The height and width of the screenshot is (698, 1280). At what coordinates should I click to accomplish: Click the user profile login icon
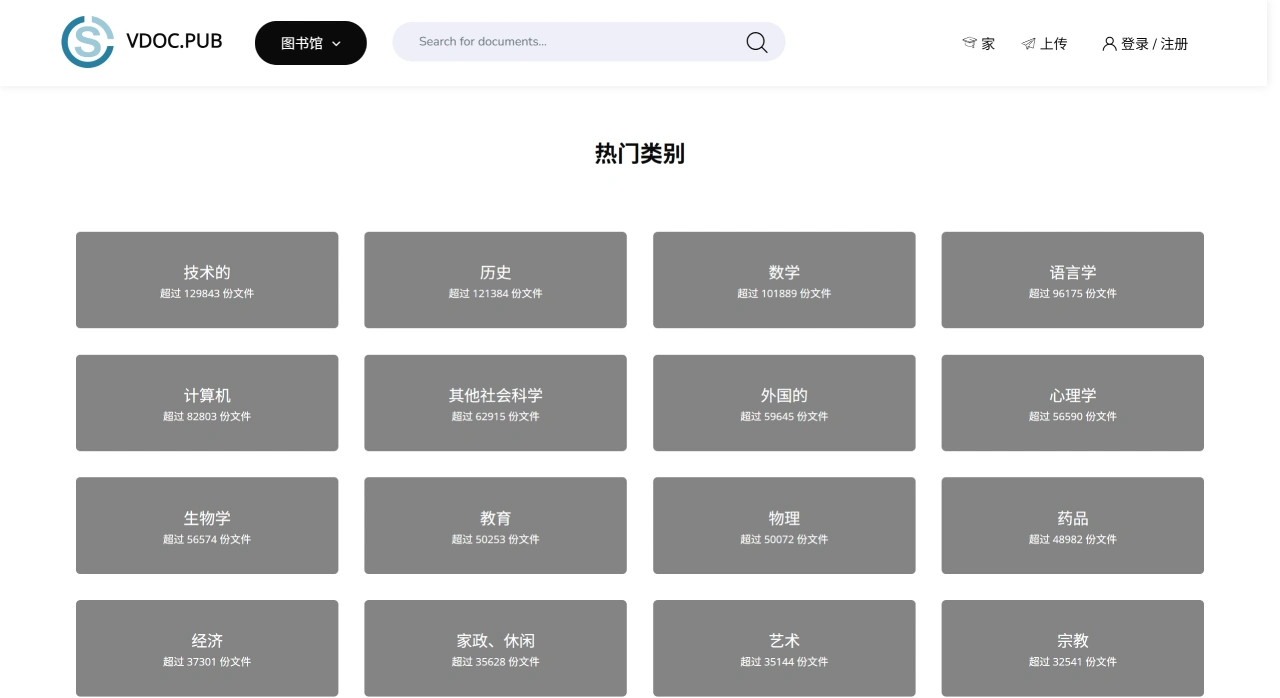pyautogui.click(x=1109, y=44)
